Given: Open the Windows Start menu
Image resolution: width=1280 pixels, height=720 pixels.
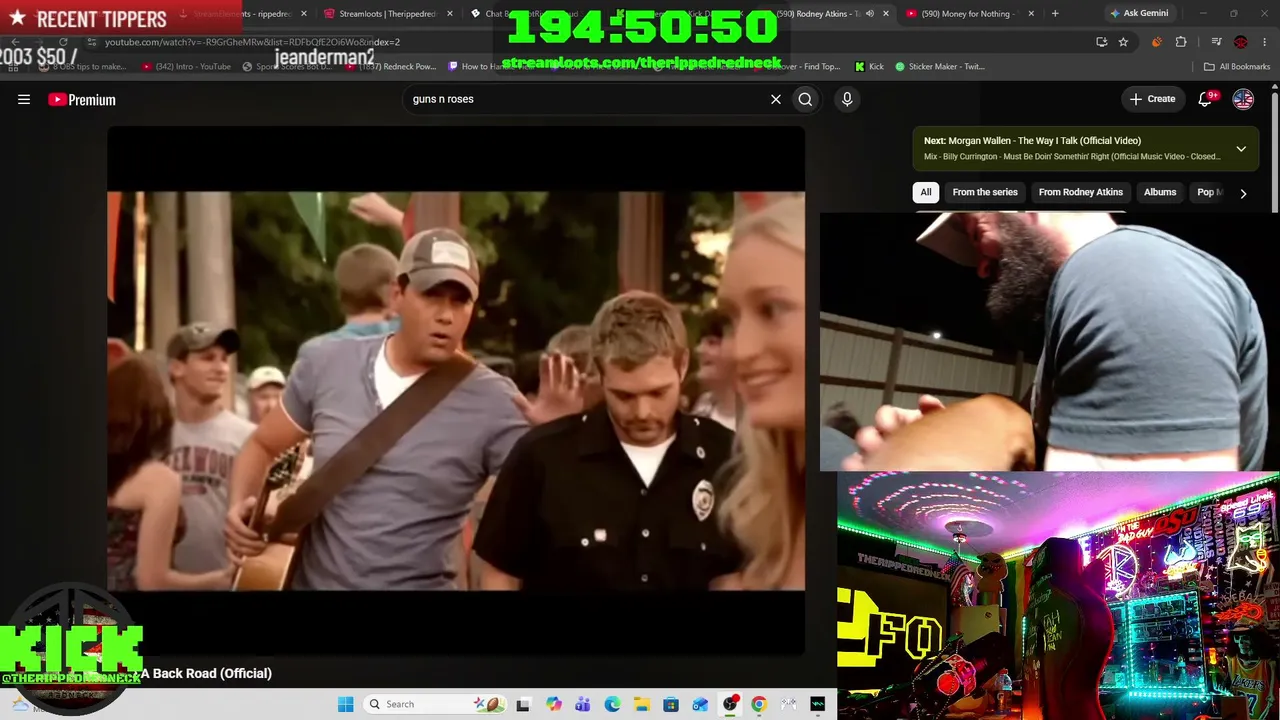Looking at the screenshot, I should coord(345,704).
